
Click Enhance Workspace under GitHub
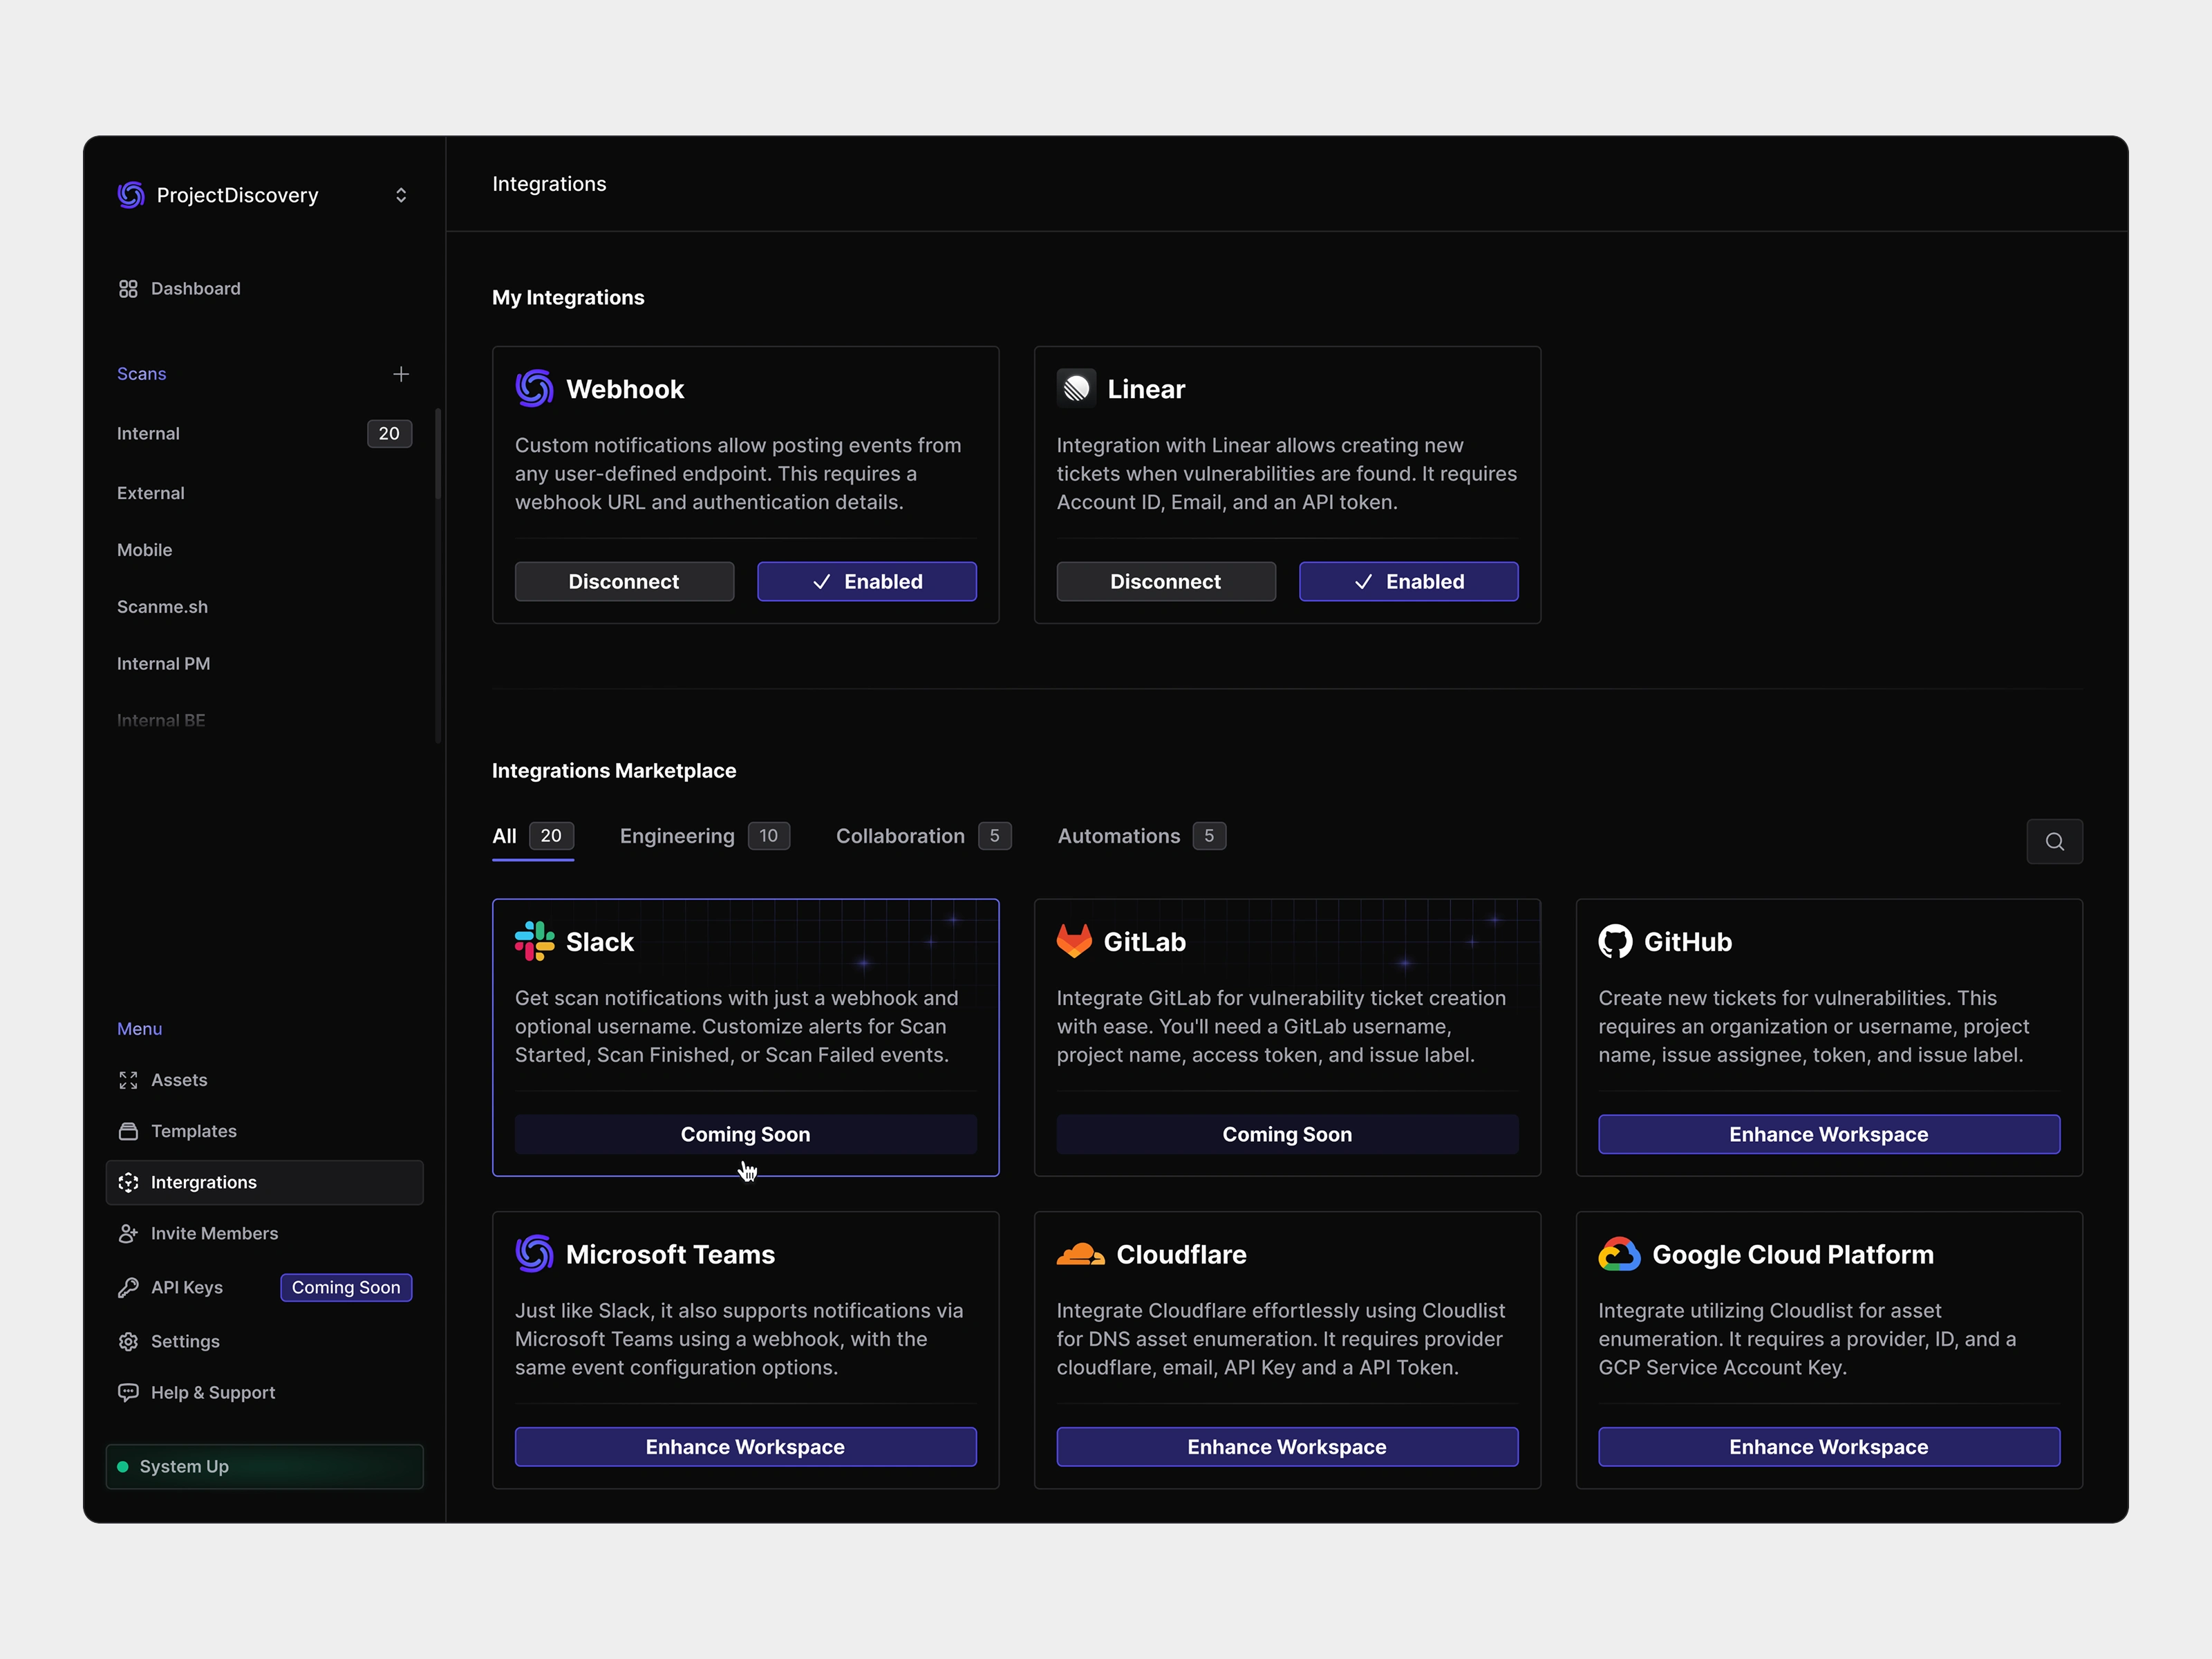(1829, 1135)
